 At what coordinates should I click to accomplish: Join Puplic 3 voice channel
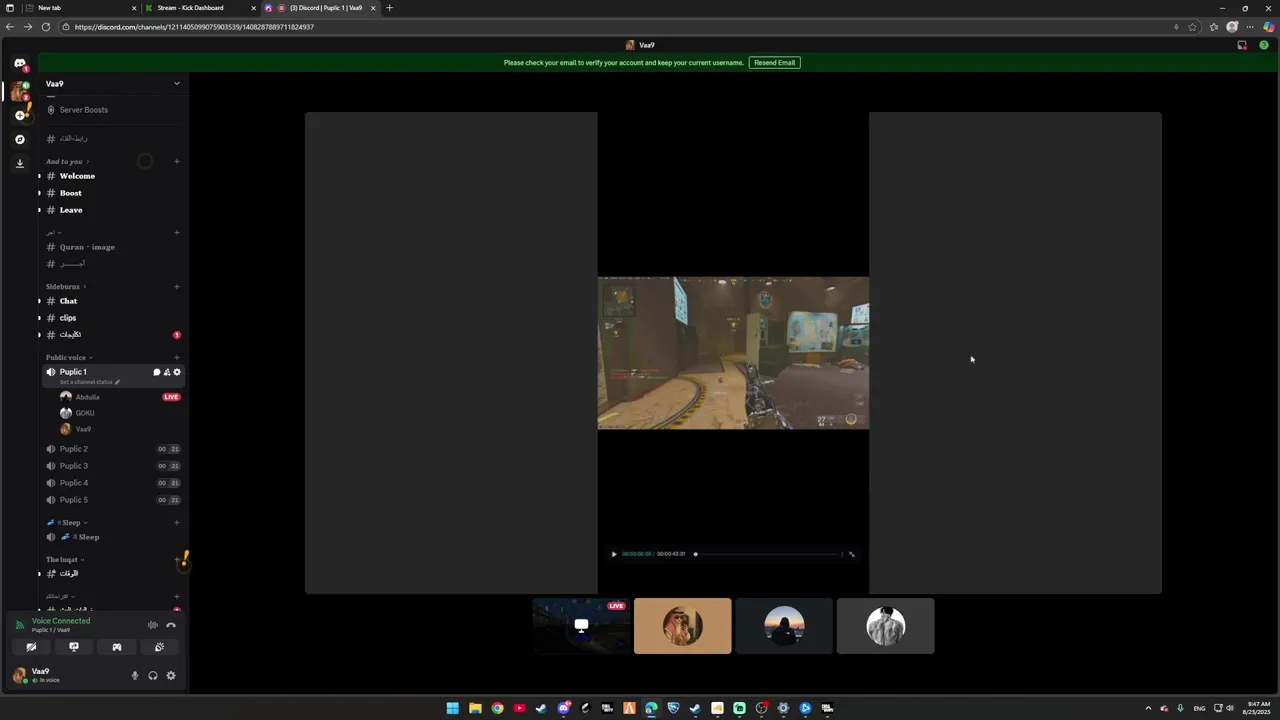pos(113,466)
